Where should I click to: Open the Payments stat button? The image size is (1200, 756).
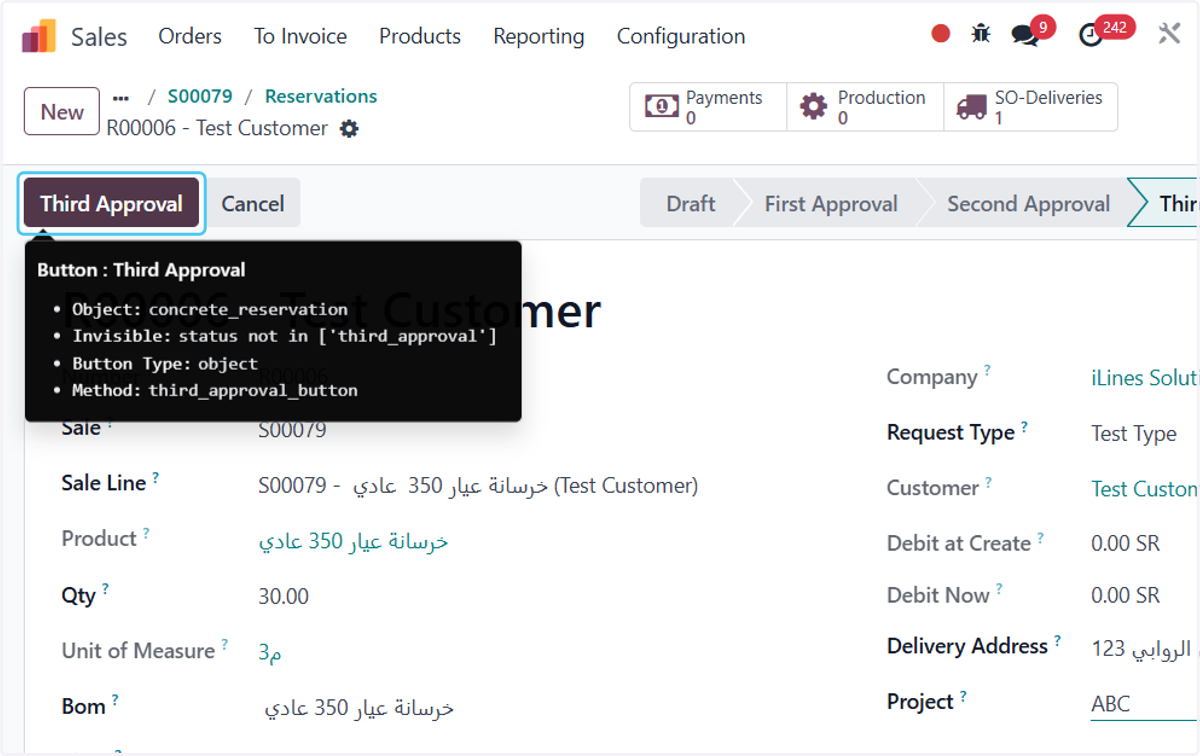708,107
